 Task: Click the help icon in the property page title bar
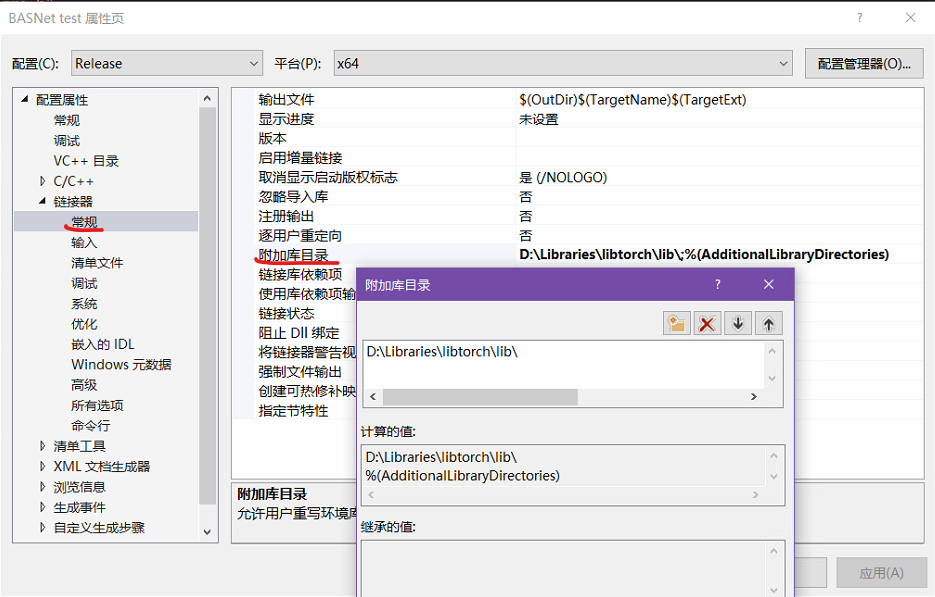(859, 18)
